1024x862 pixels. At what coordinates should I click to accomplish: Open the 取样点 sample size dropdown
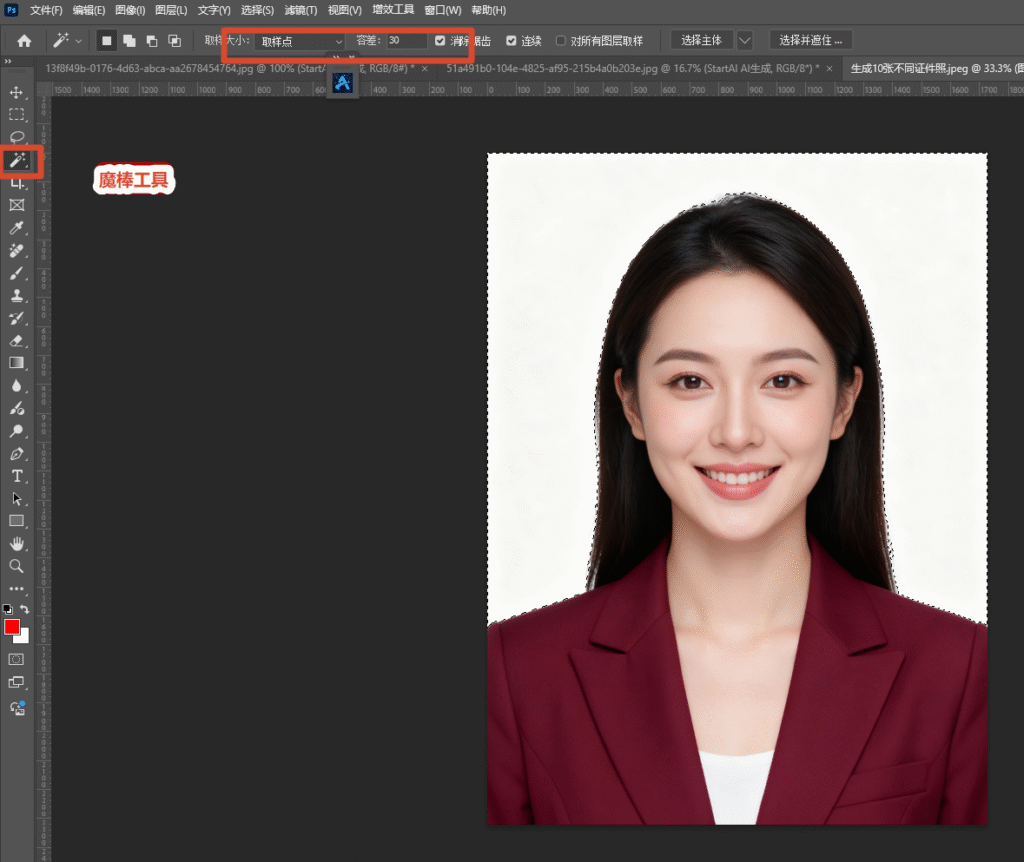[x=300, y=41]
